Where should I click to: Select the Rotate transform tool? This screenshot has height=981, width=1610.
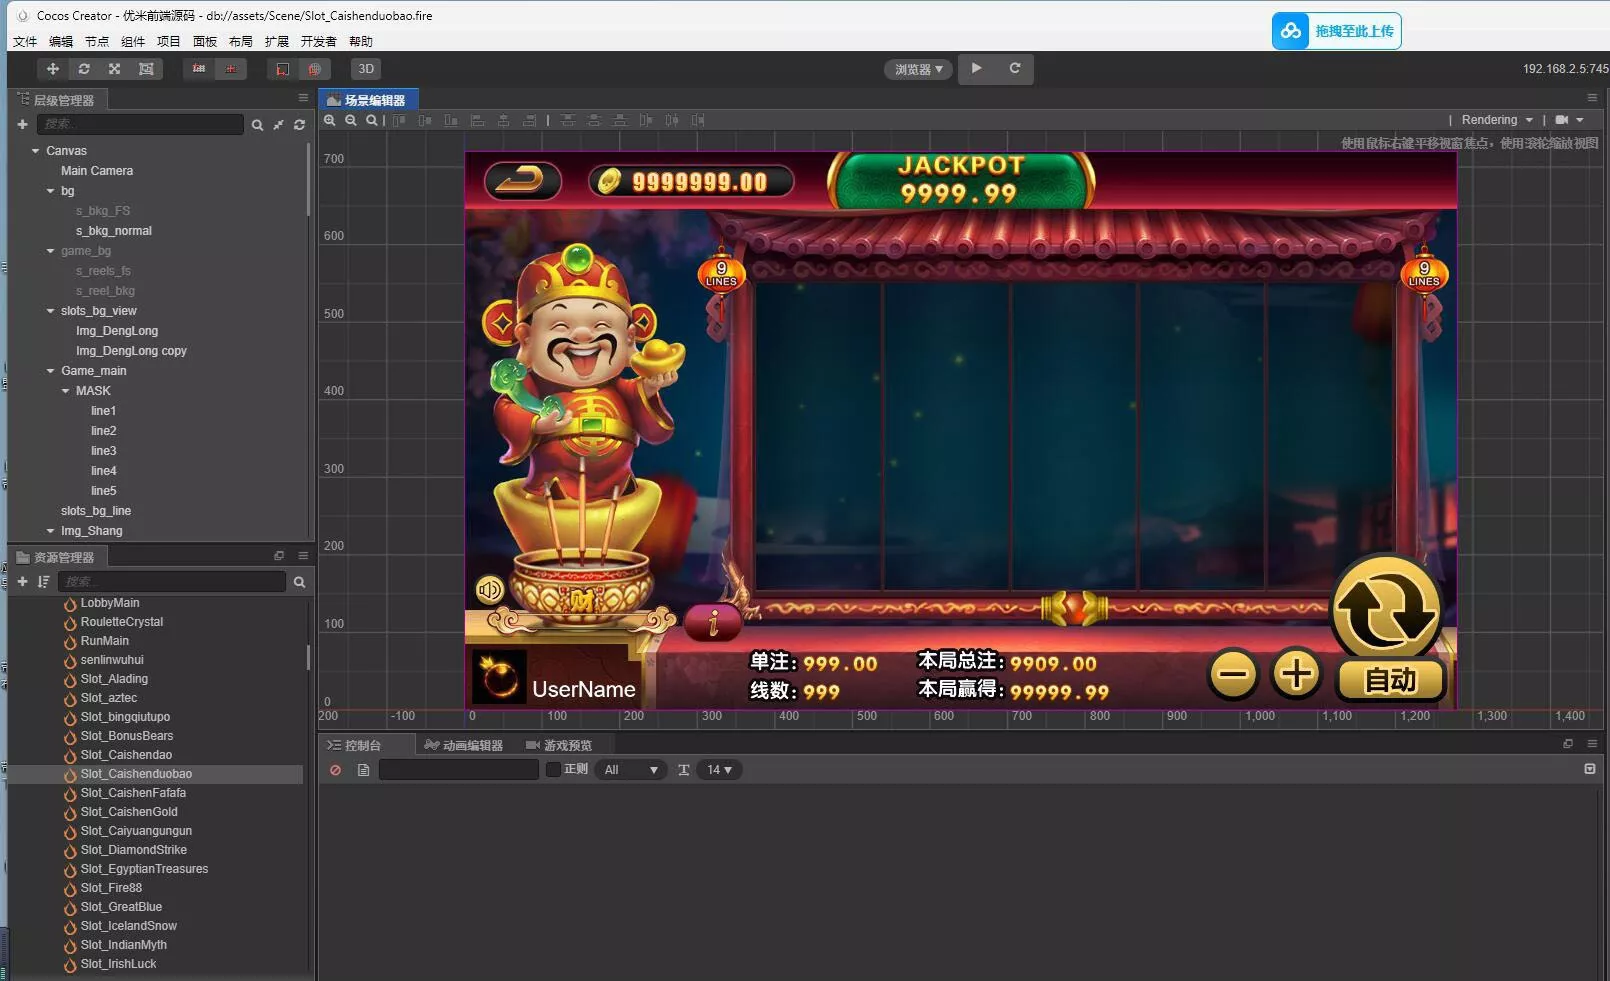coord(84,69)
